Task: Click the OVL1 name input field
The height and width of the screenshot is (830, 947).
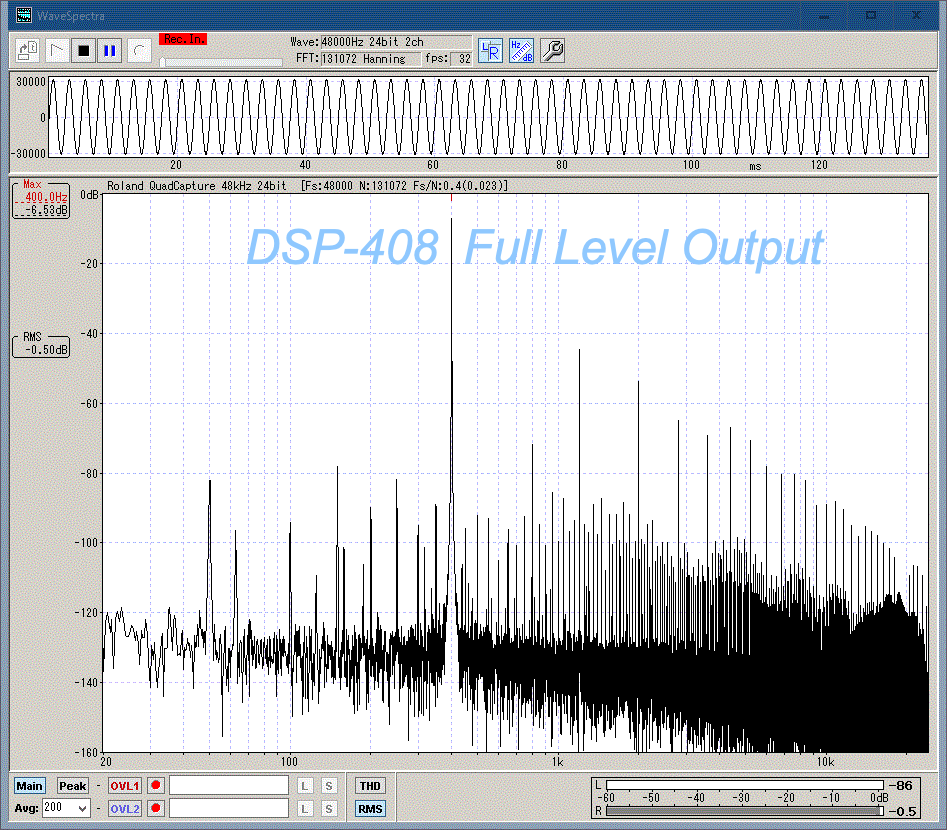Action: point(229,785)
